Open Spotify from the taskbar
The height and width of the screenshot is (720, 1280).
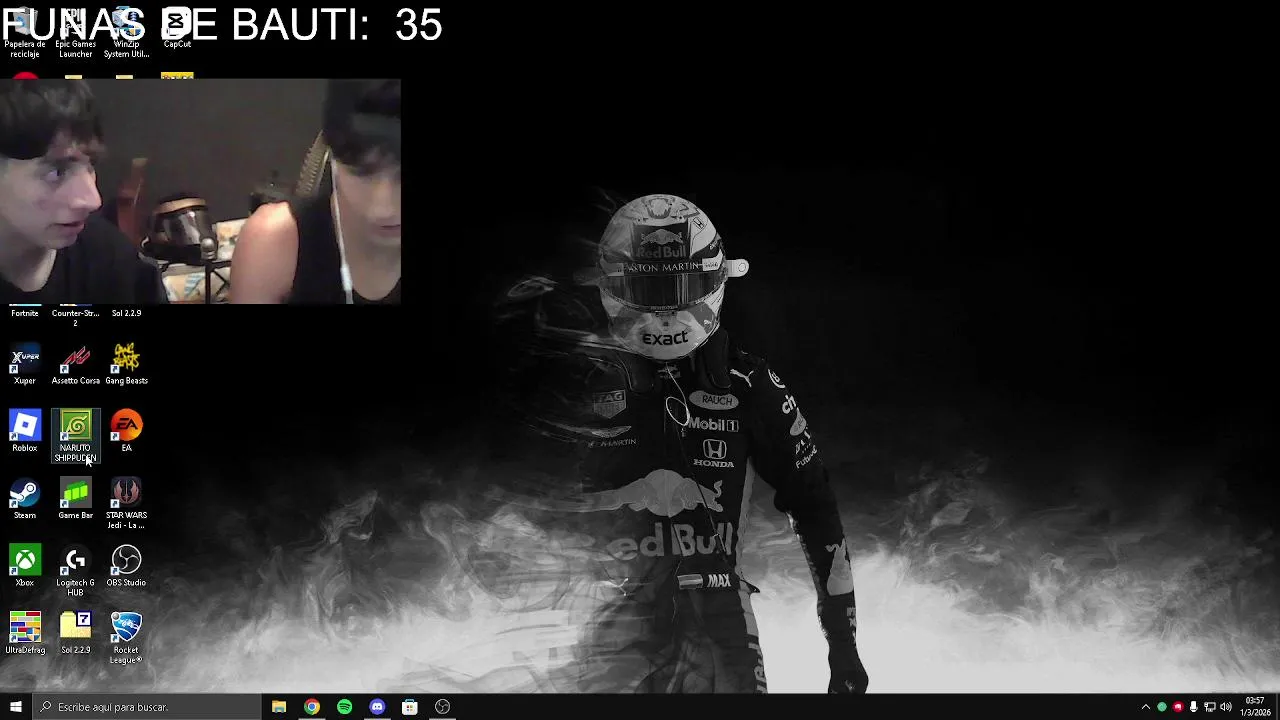(344, 707)
